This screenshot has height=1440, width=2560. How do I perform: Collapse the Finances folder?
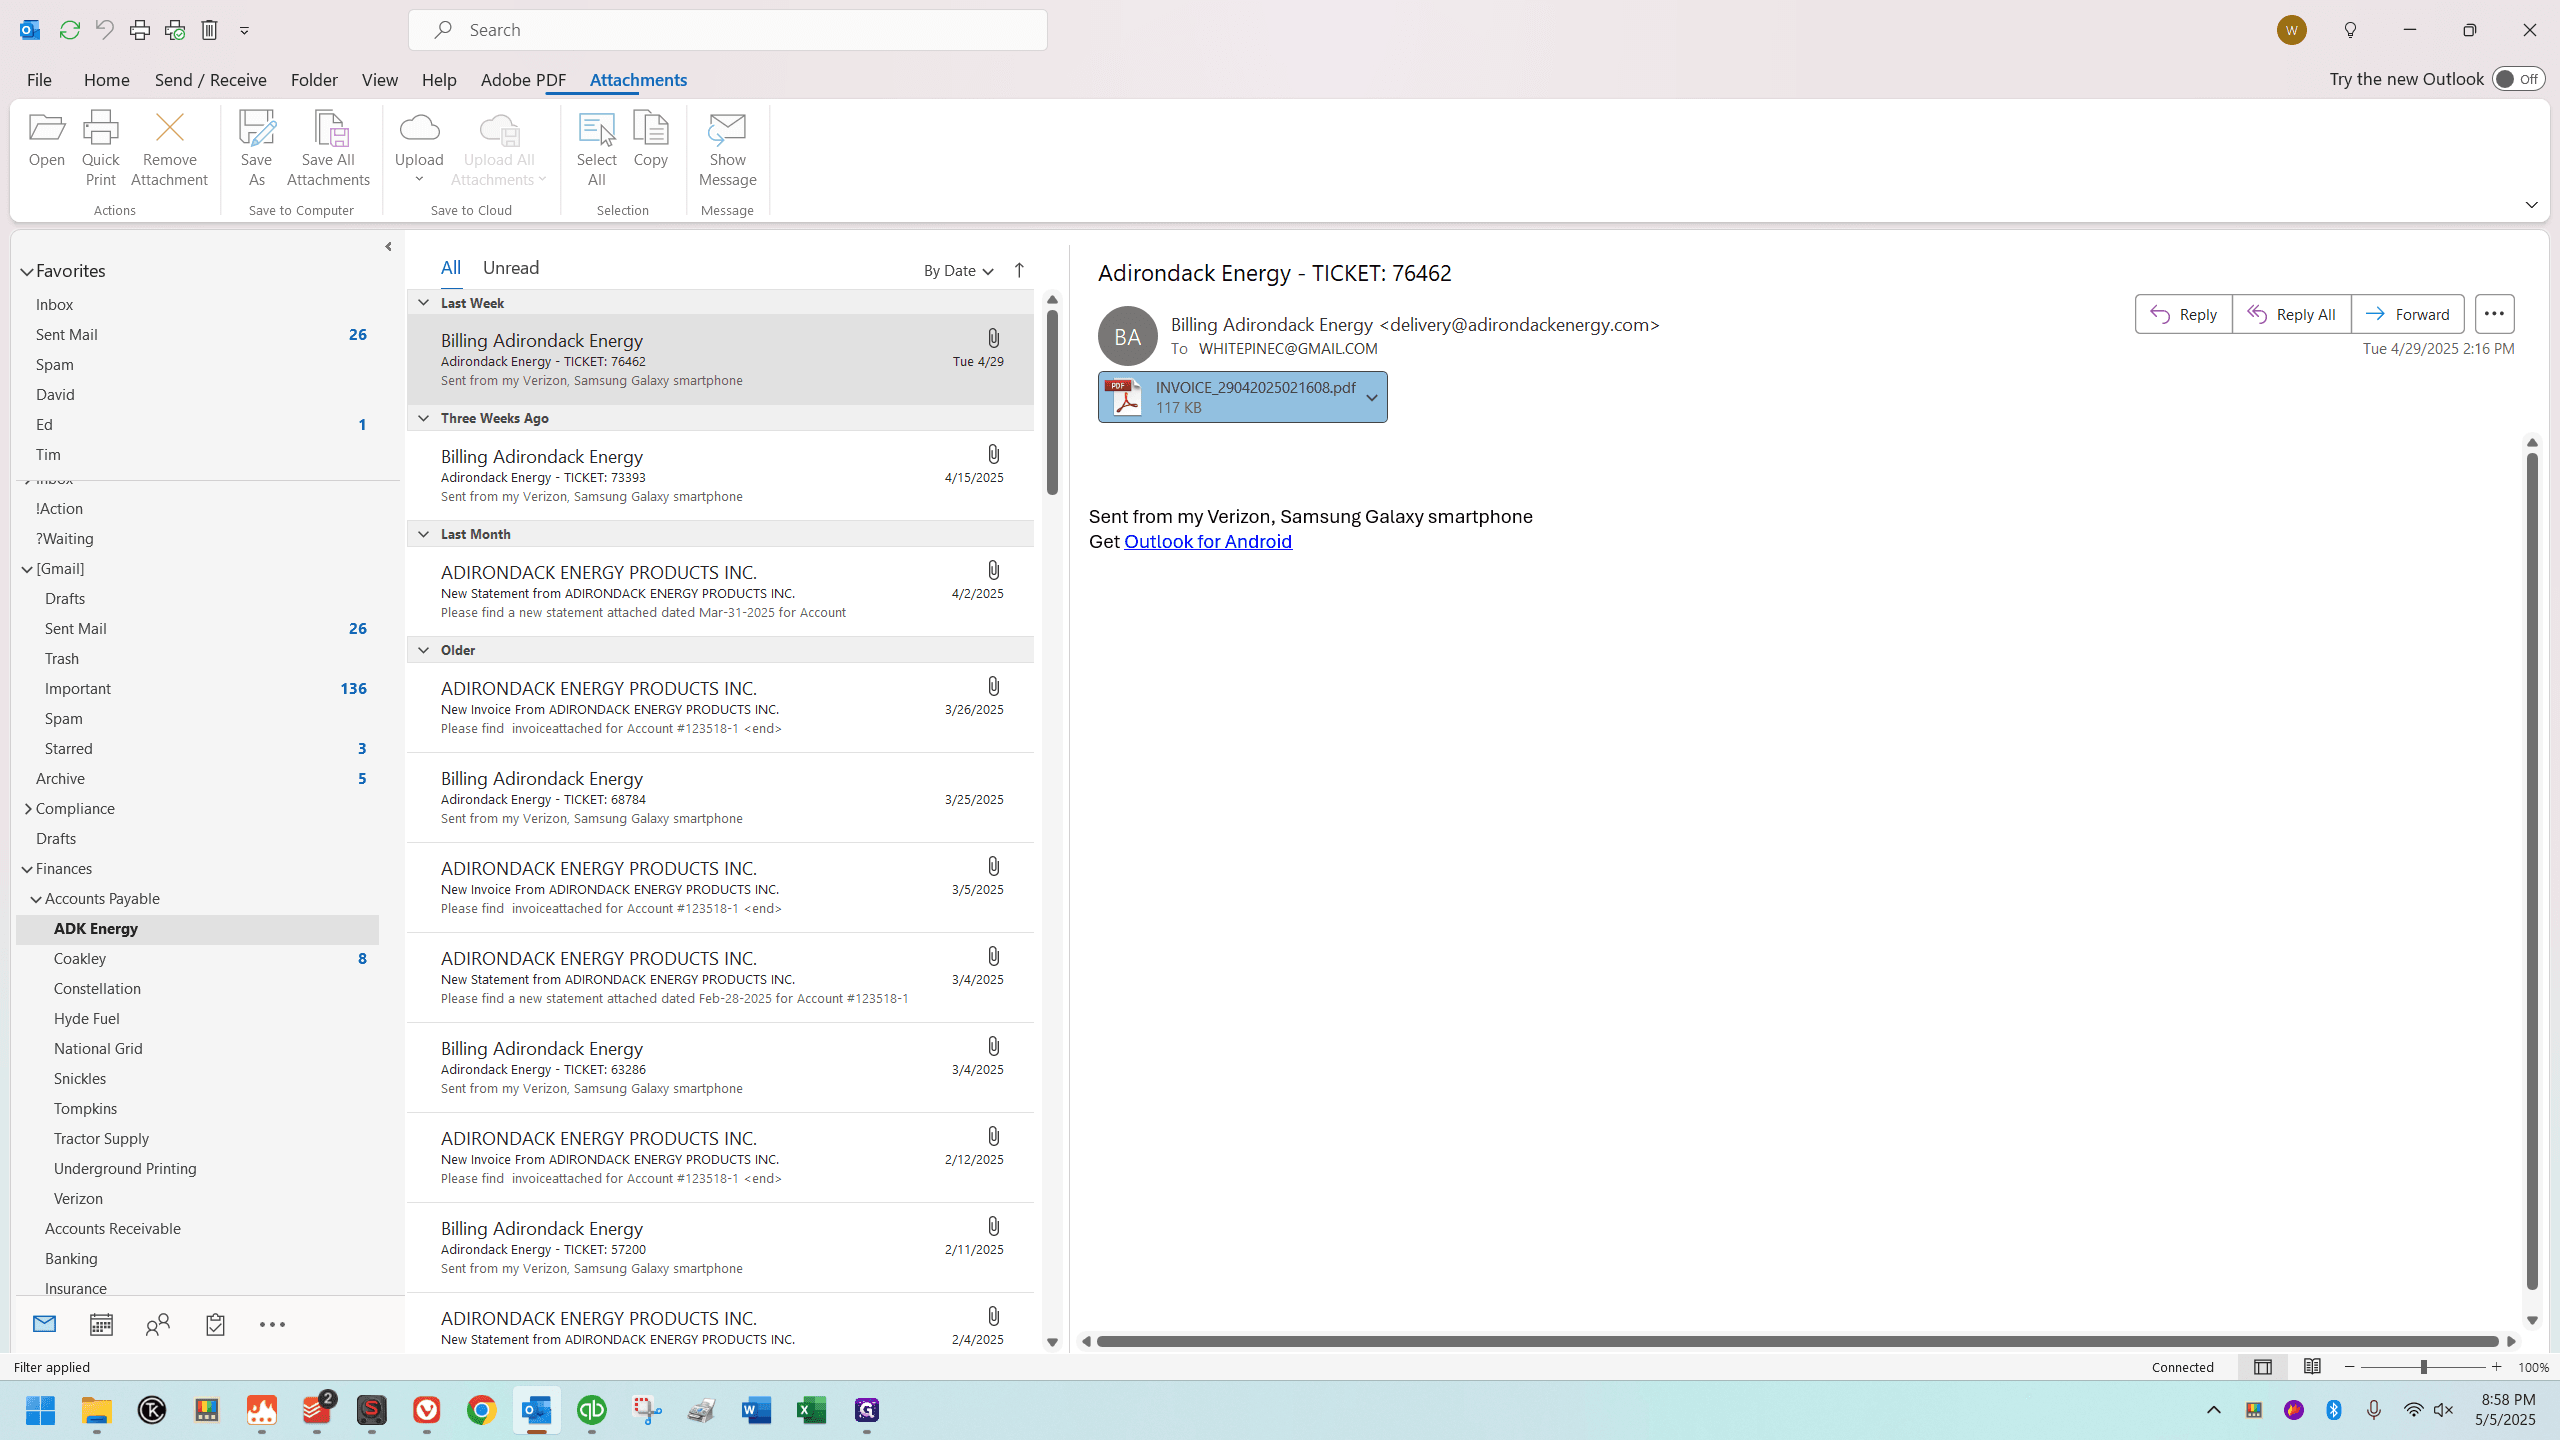pos(27,869)
